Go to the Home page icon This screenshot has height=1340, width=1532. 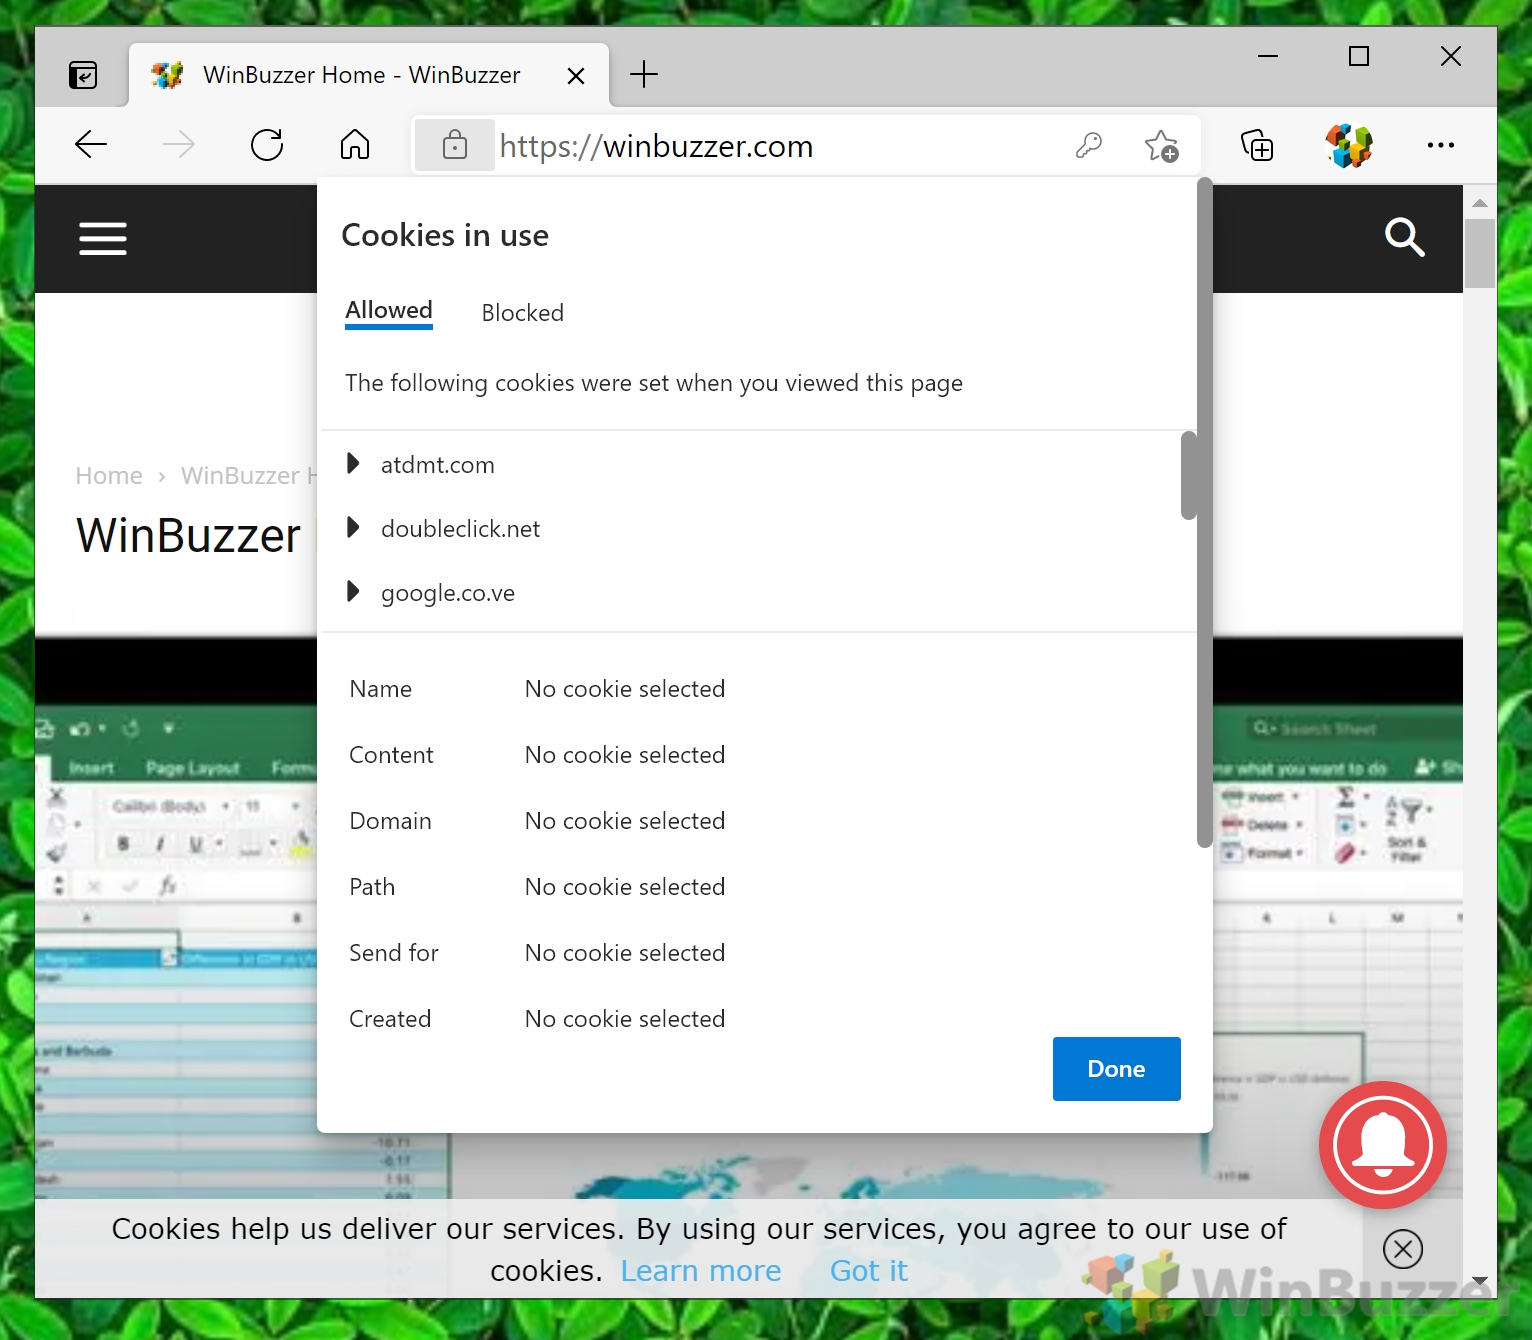(355, 145)
